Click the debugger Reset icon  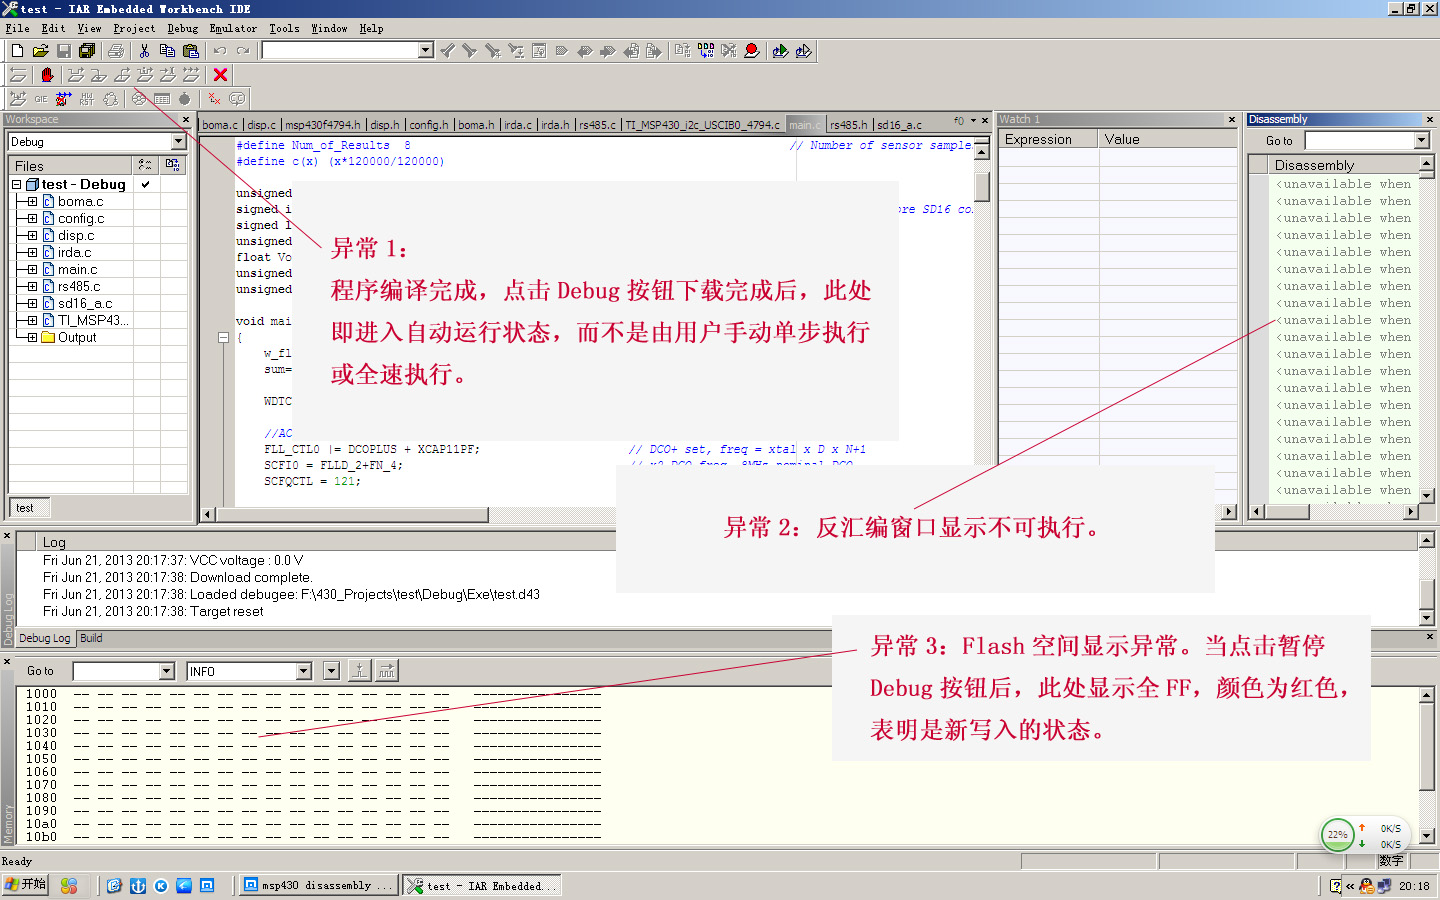coord(17,75)
